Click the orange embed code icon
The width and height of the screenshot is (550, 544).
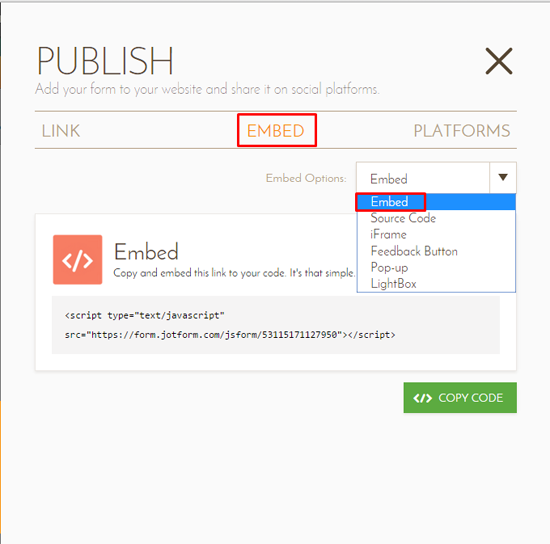pyautogui.click(x=78, y=260)
